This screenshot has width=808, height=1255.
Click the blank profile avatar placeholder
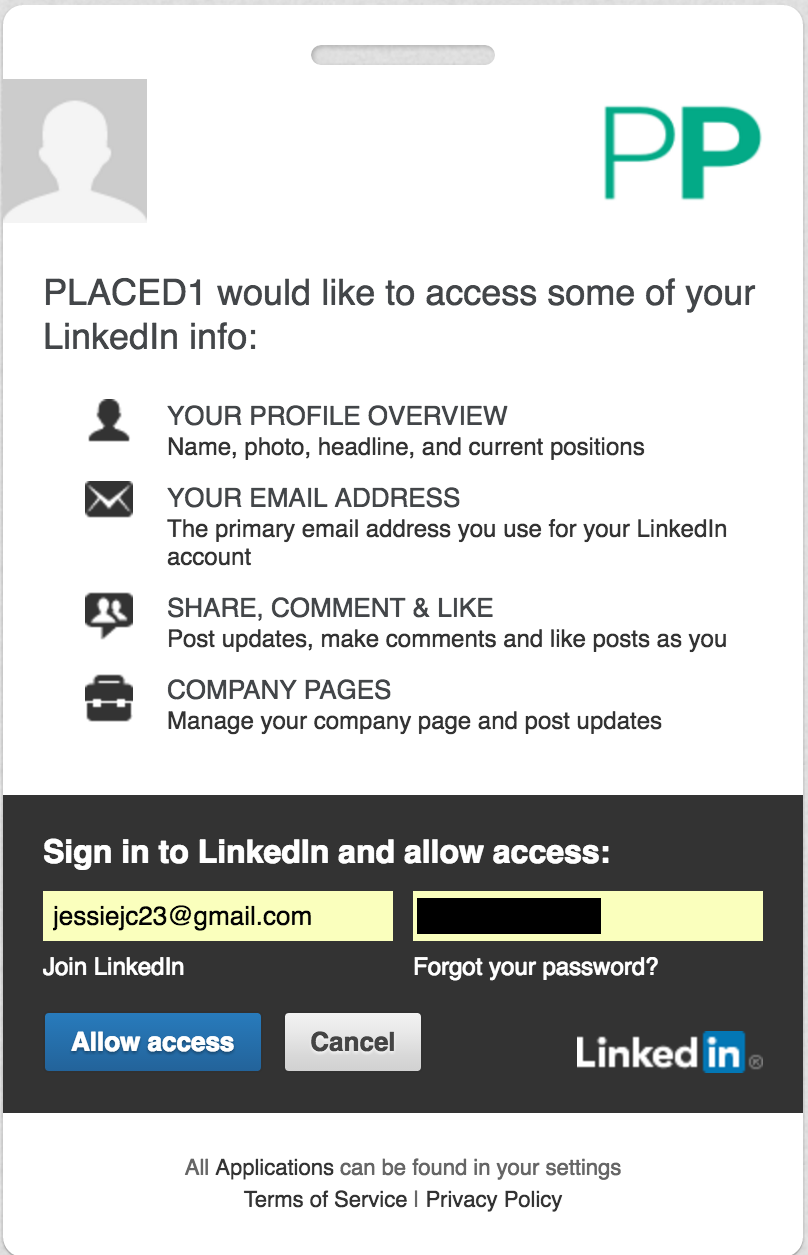pyautogui.click(x=75, y=150)
